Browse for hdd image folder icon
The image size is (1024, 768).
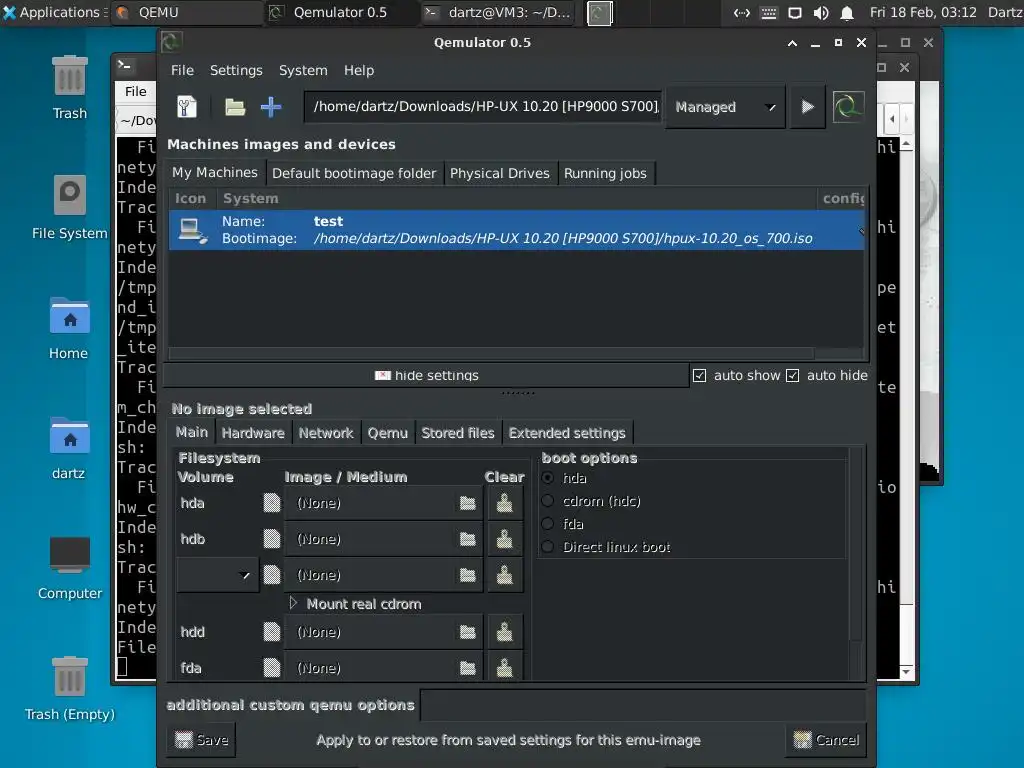(x=468, y=632)
